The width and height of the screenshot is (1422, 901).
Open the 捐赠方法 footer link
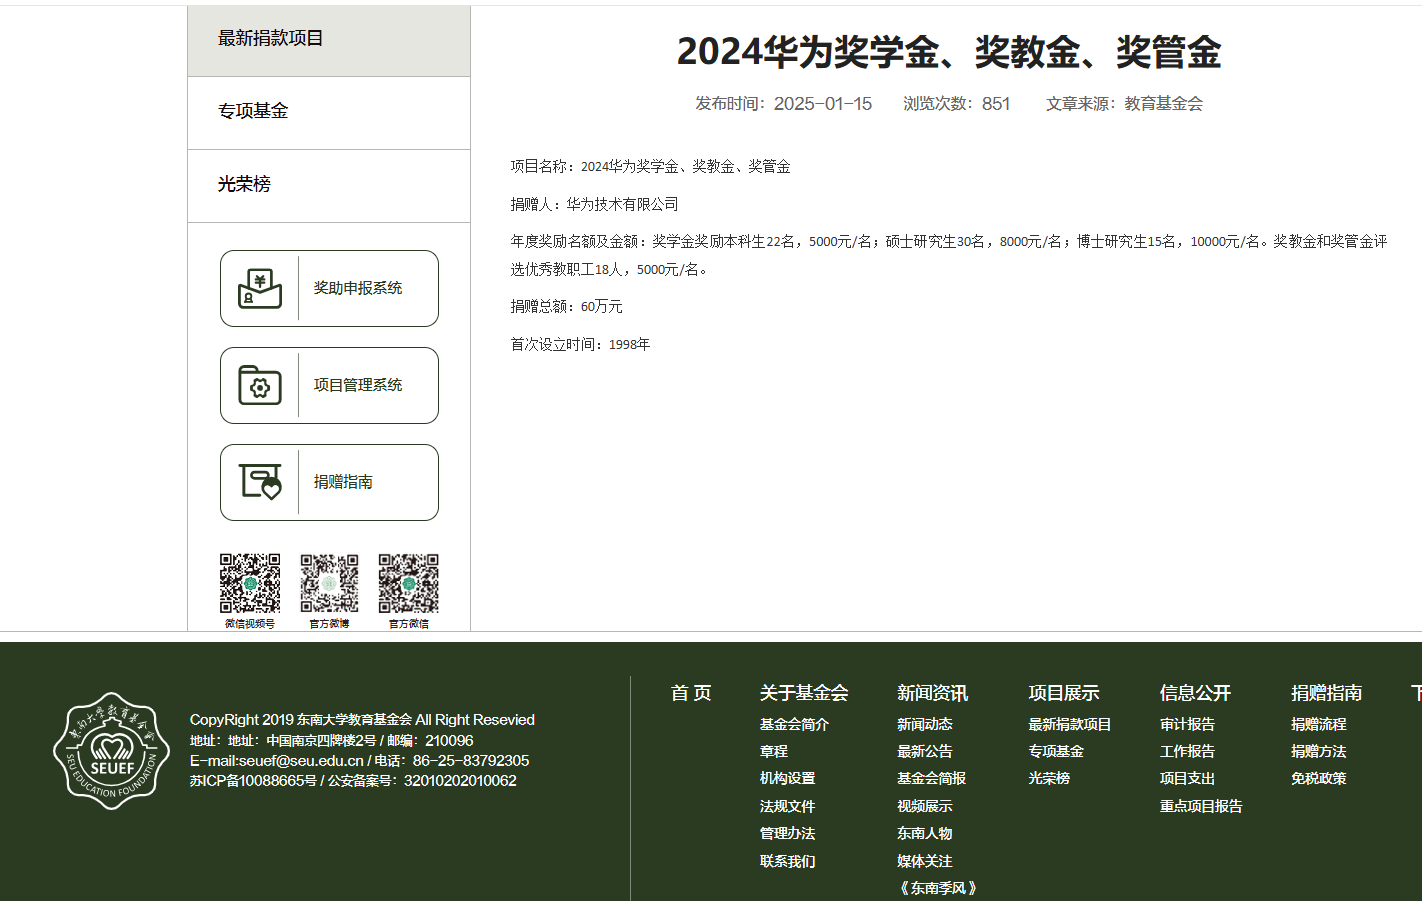[1319, 751]
